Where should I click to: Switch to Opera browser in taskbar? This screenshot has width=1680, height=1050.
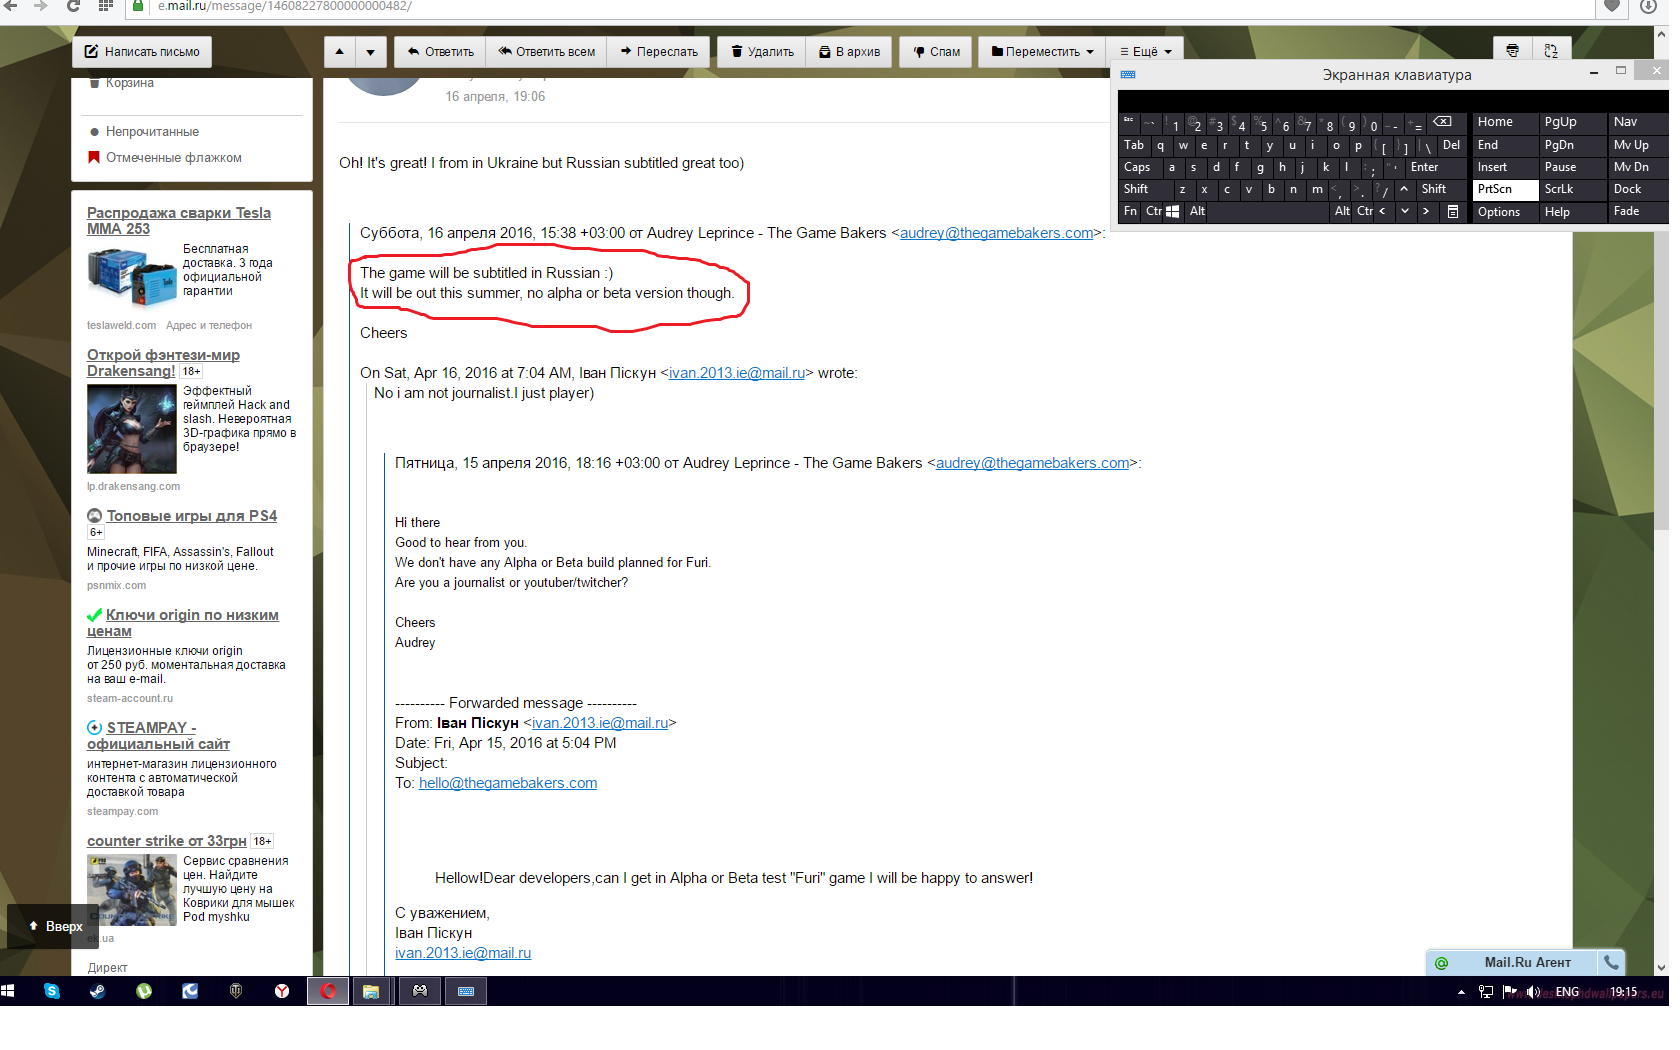pyautogui.click(x=327, y=991)
